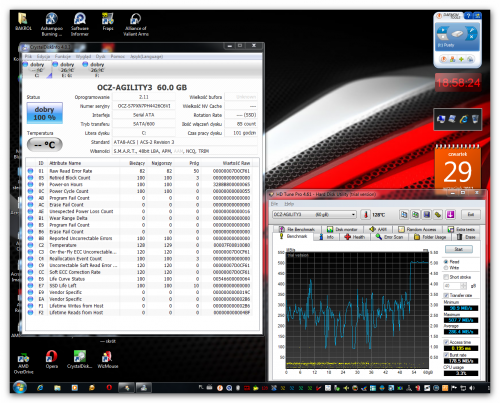Click the Windows Start orb

(20, 388)
